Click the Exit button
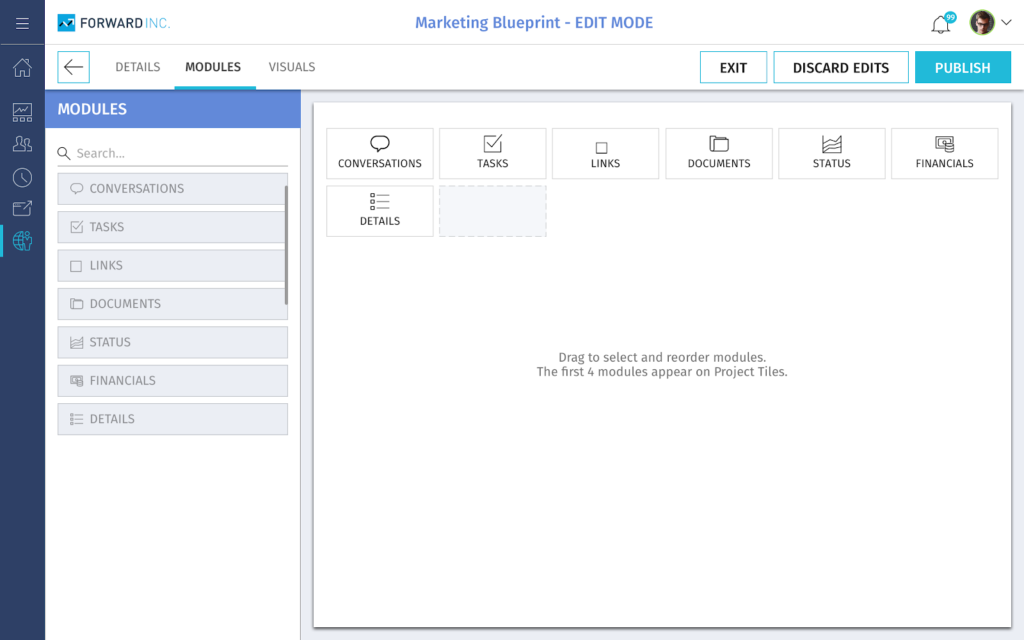 coord(733,67)
